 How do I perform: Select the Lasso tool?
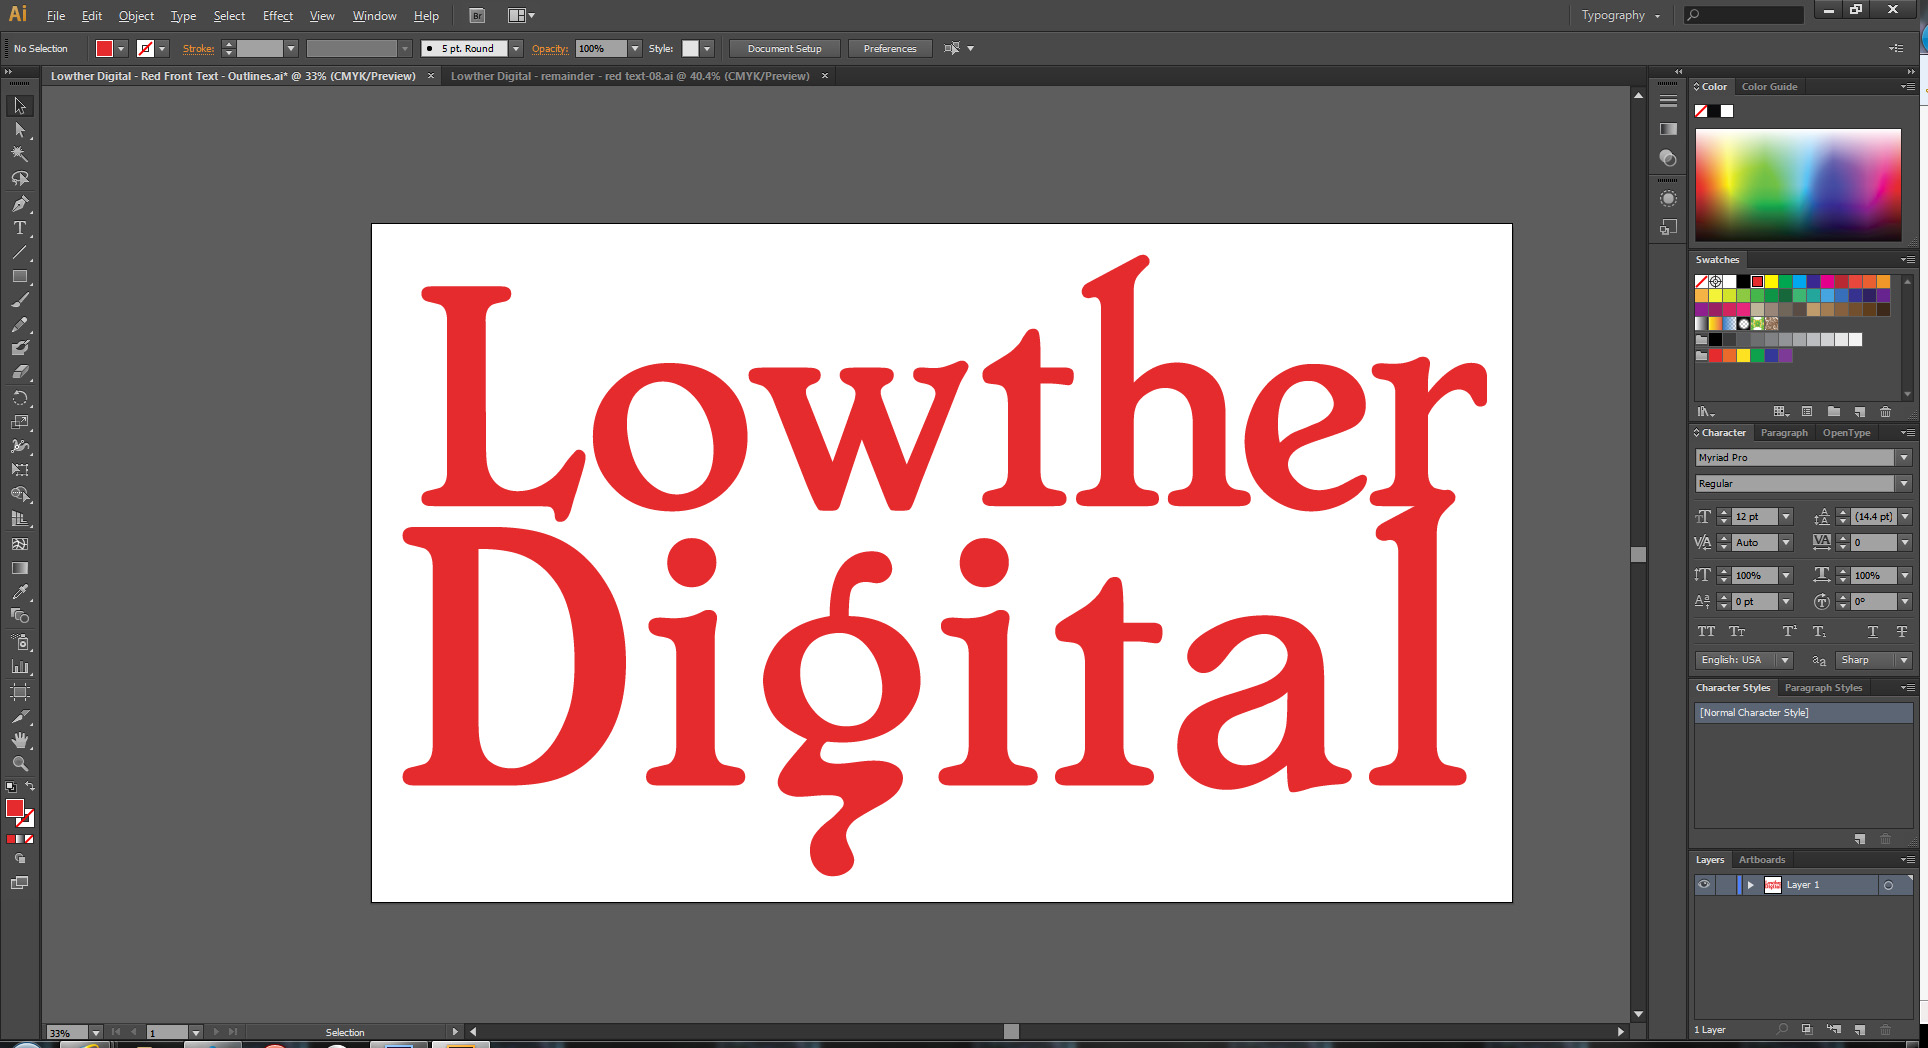20,179
